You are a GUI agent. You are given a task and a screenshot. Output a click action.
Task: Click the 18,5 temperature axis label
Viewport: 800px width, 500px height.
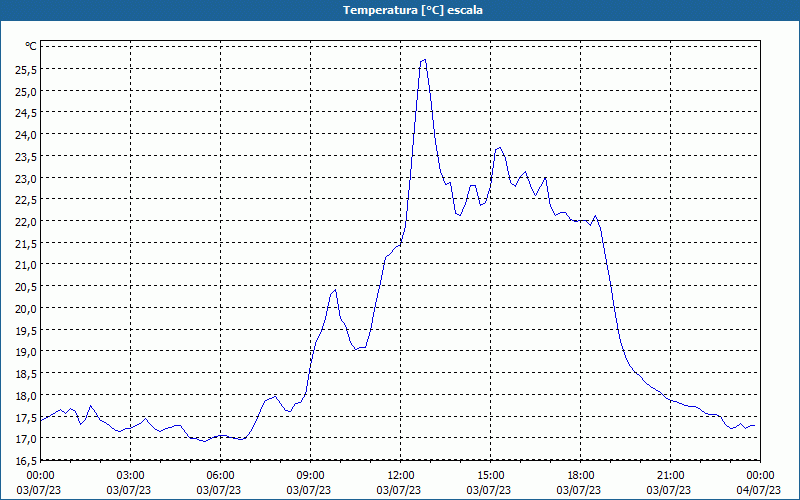[x=26, y=374]
